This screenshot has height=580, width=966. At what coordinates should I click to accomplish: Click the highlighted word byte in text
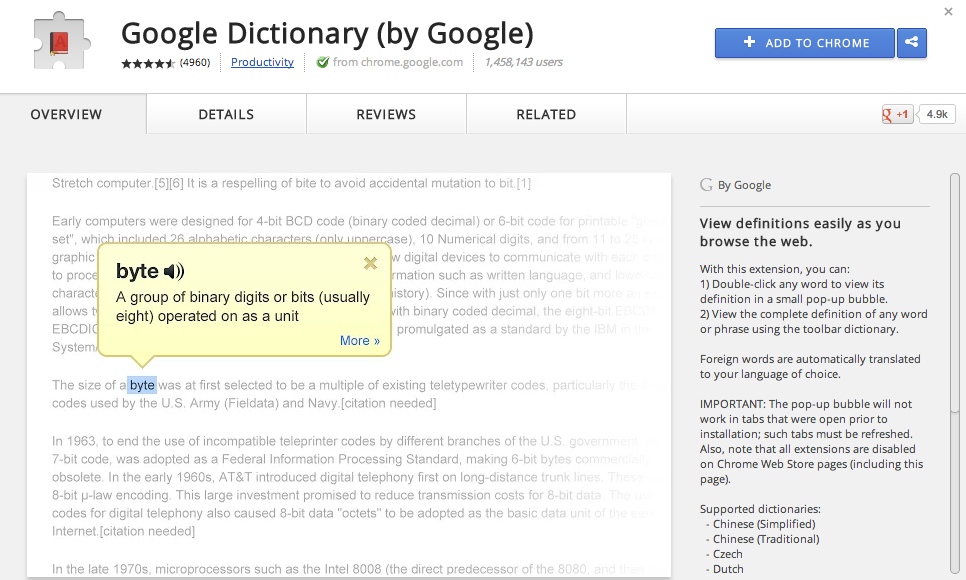click(x=142, y=385)
